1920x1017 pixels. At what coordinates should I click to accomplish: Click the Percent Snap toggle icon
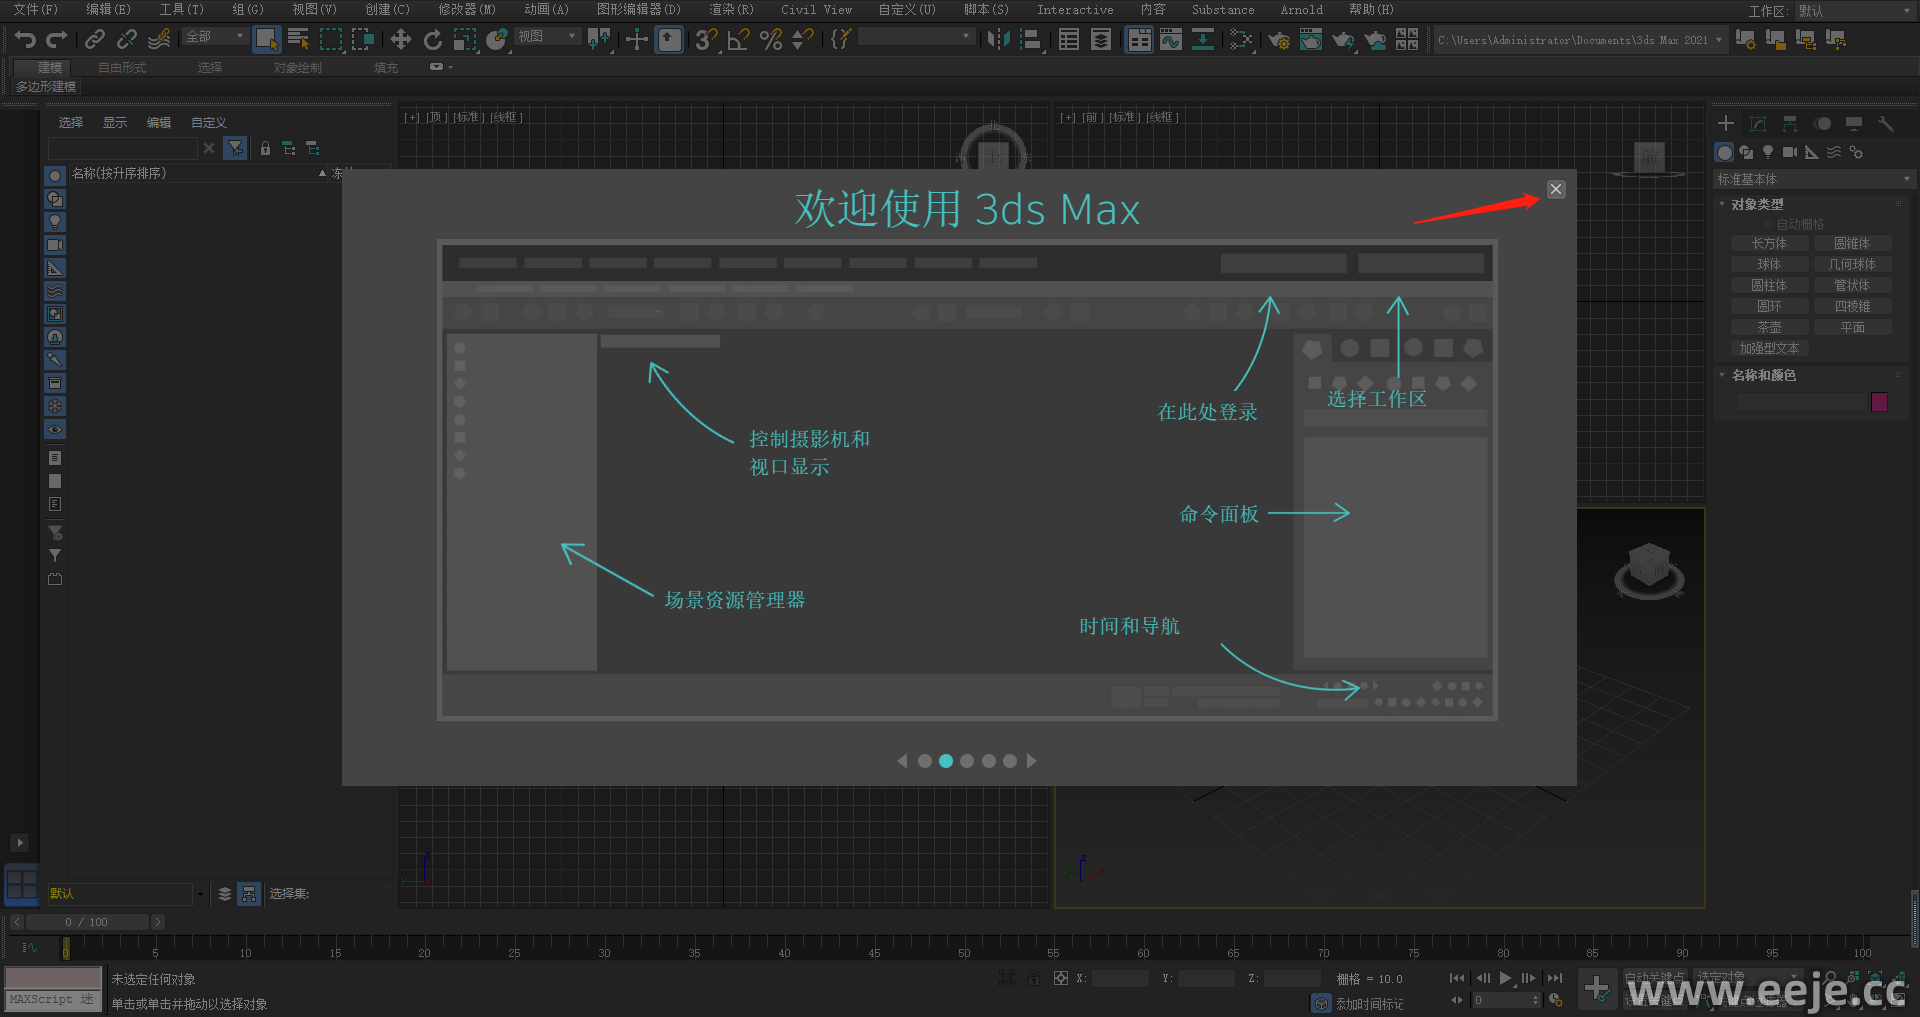pos(770,39)
